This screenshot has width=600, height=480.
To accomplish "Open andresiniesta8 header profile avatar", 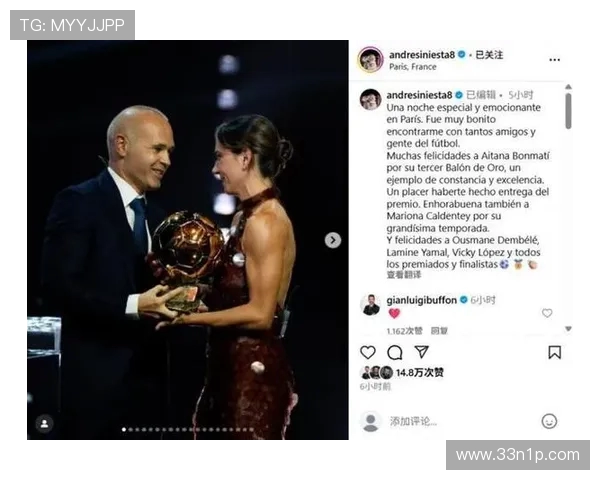I will [x=370, y=60].
